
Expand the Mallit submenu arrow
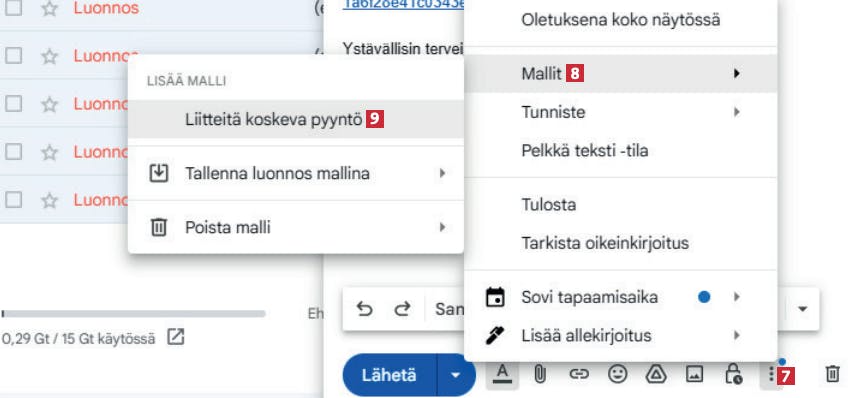tap(736, 73)
